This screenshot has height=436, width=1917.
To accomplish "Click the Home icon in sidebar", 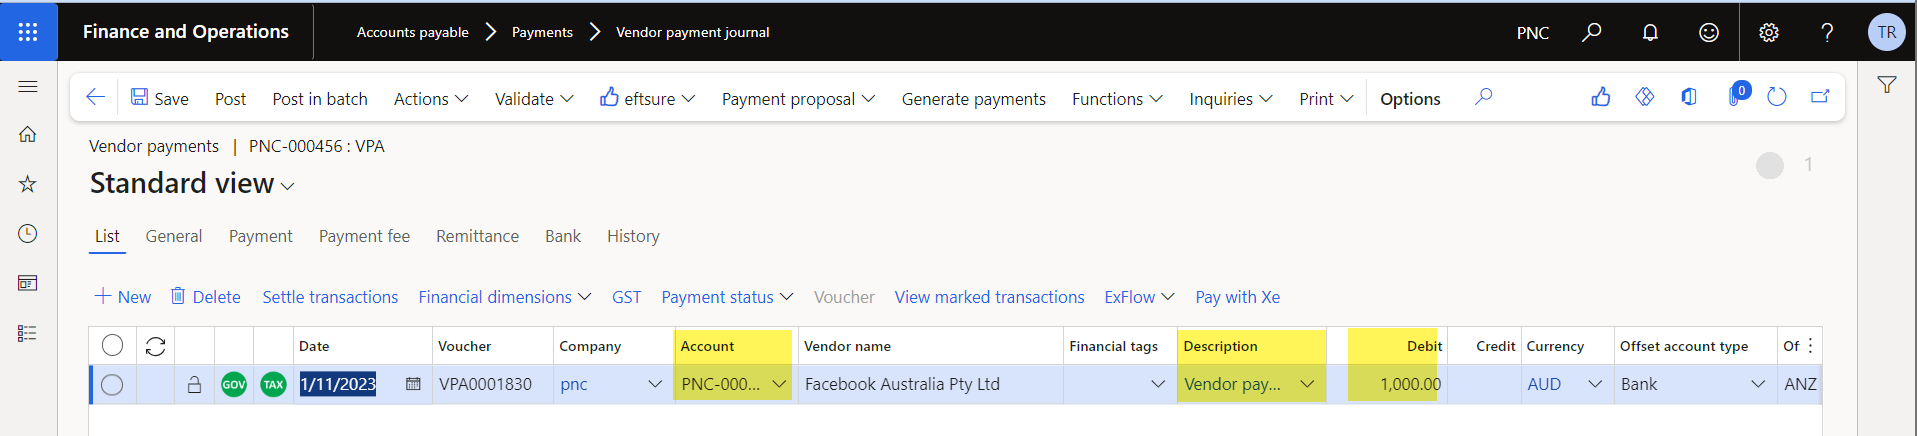I will pyautogui.click(x=28, y=134).
